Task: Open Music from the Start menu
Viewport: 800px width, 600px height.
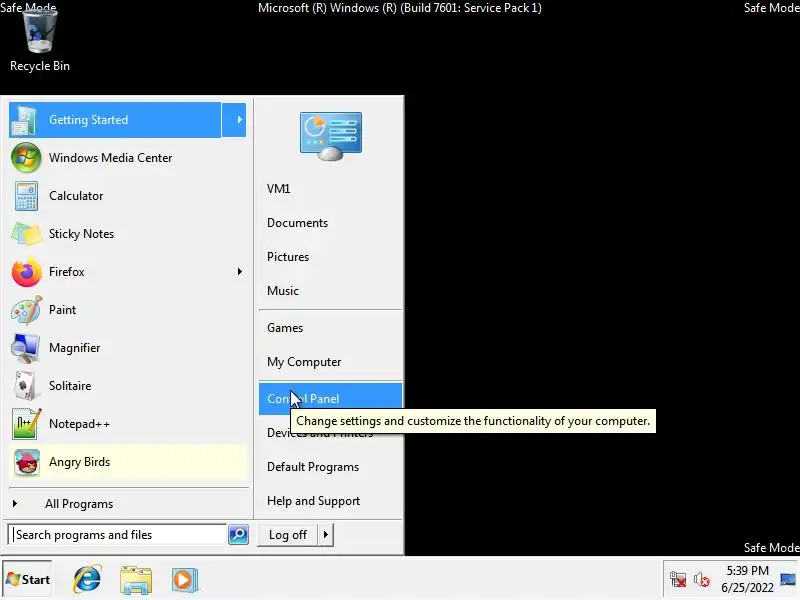Action: (283, 291)
